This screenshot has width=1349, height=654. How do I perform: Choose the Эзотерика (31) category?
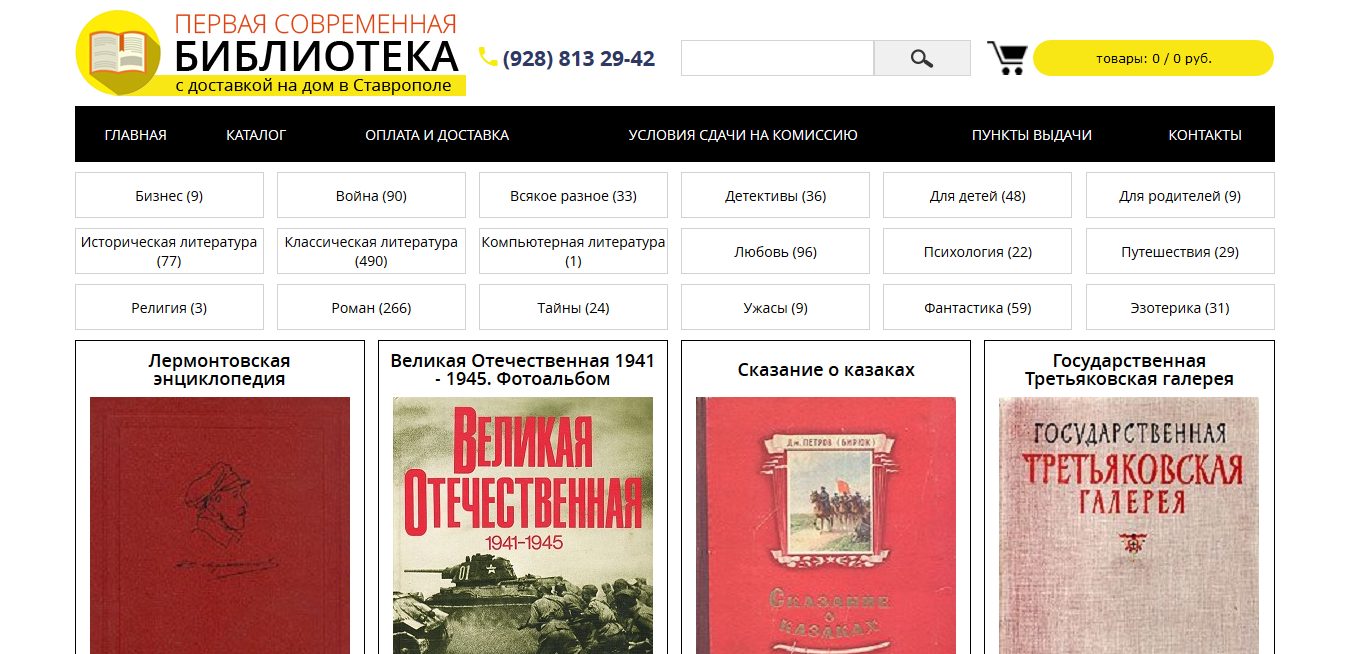point(1180,307)
